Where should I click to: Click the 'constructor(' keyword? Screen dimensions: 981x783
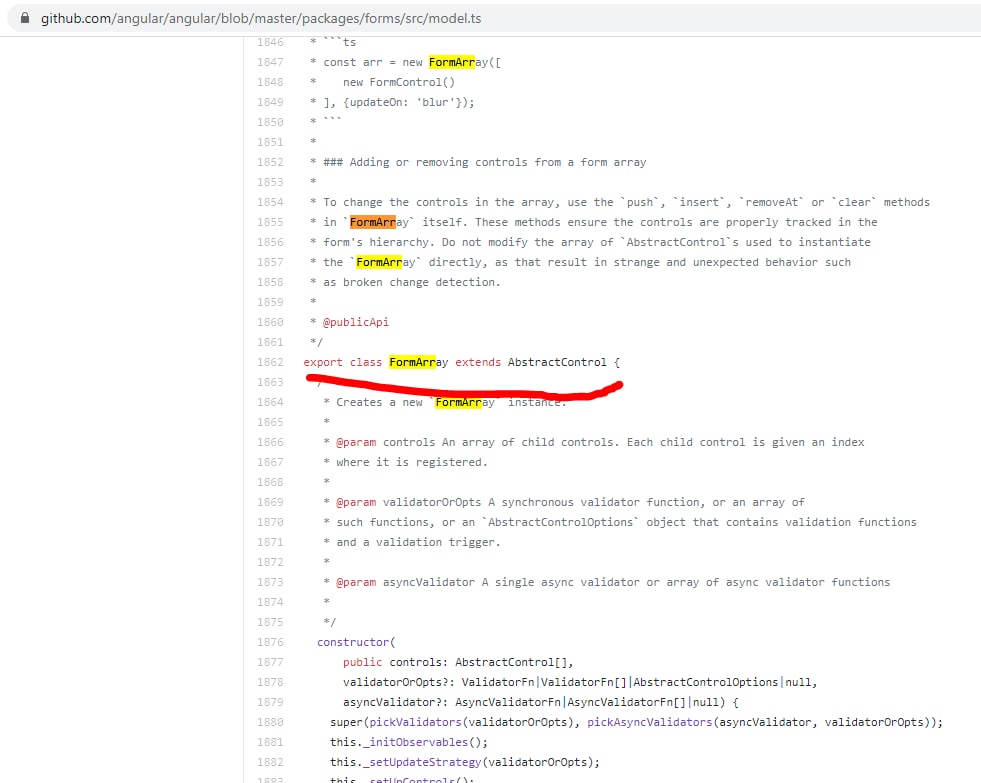click(356, 642)
